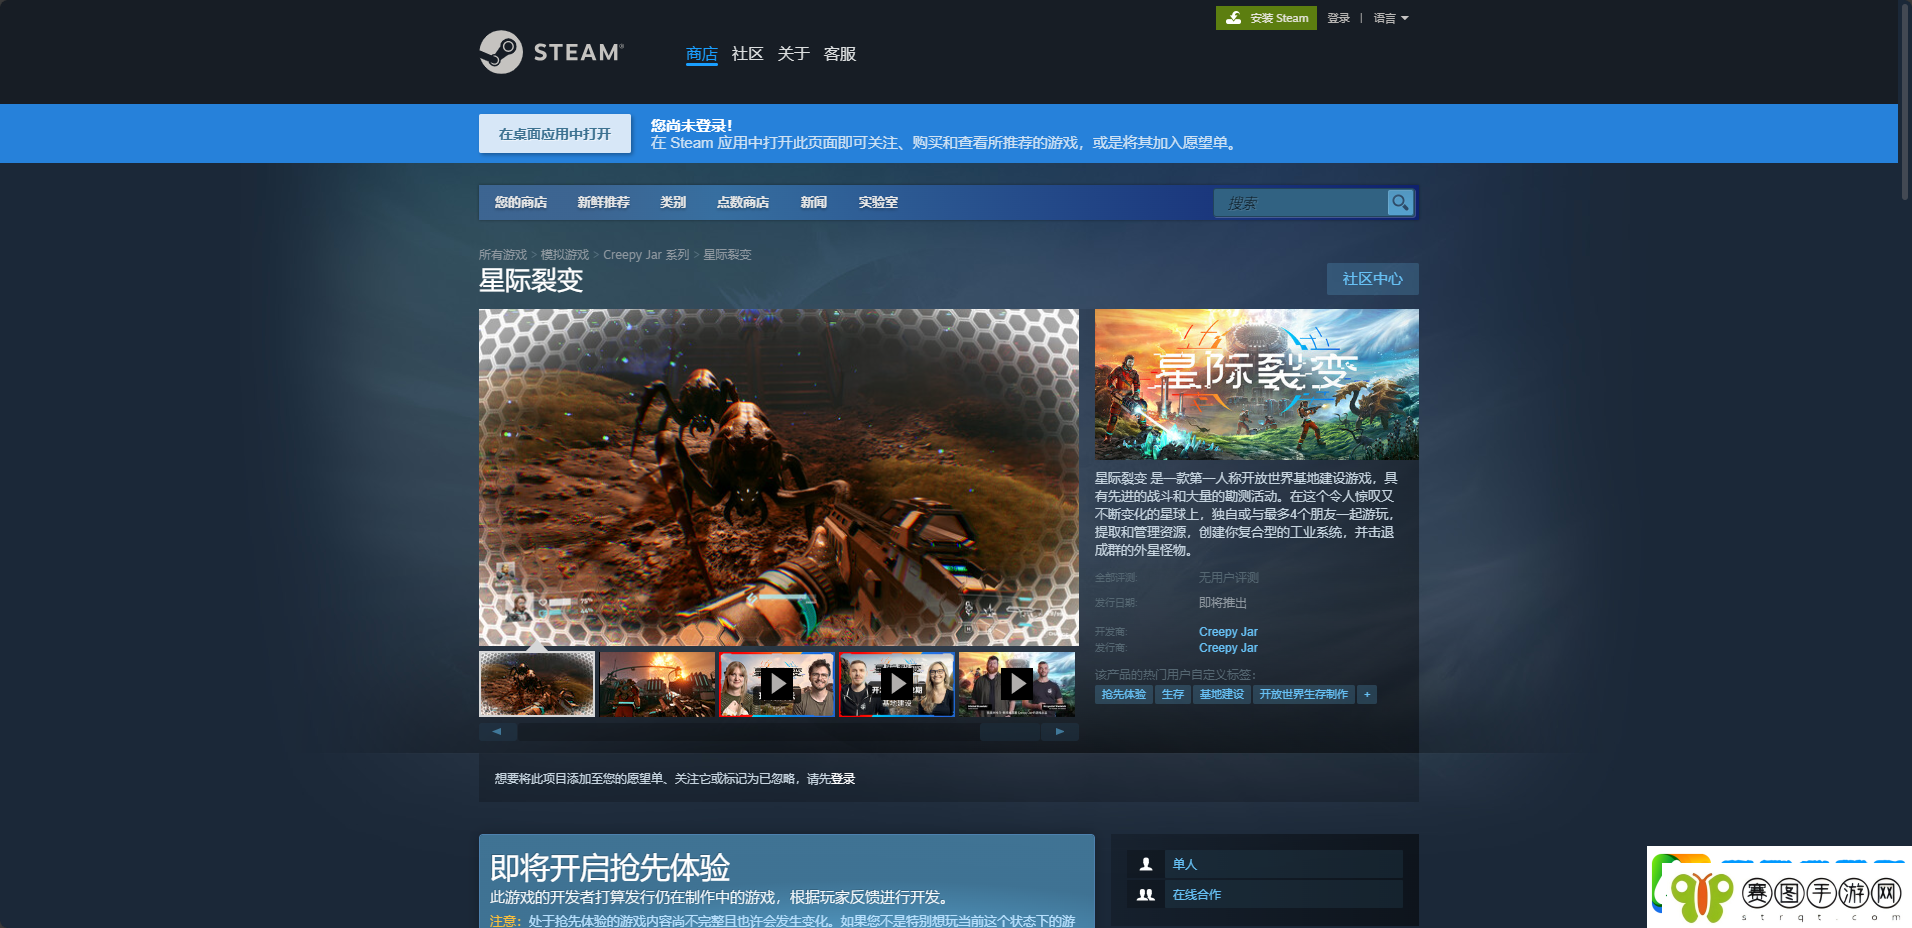The image size is (1912, 928).
Task: Click the search magnifier icon
Action: point(1400,202)
